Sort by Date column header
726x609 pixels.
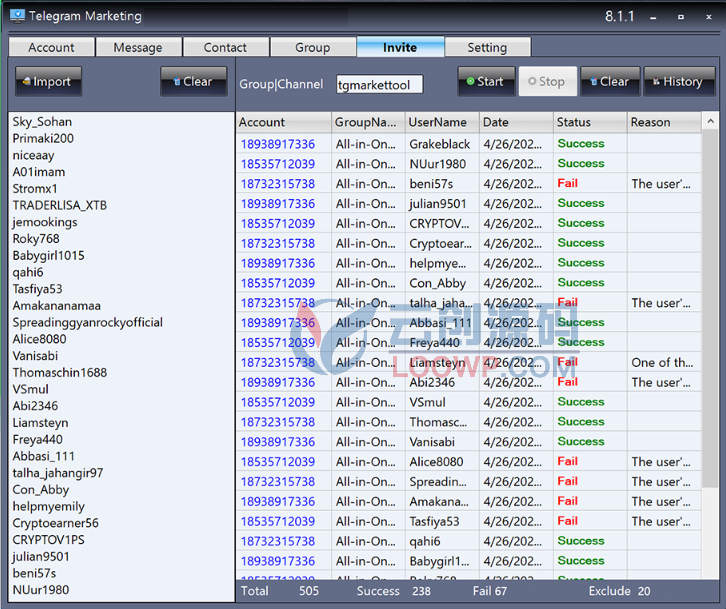(x=516, y=122)
